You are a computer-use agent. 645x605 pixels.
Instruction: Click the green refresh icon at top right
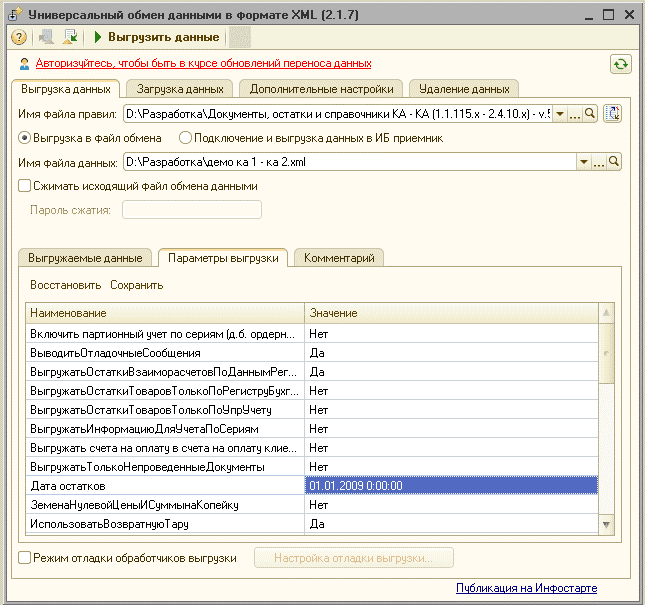click(621, 64)
